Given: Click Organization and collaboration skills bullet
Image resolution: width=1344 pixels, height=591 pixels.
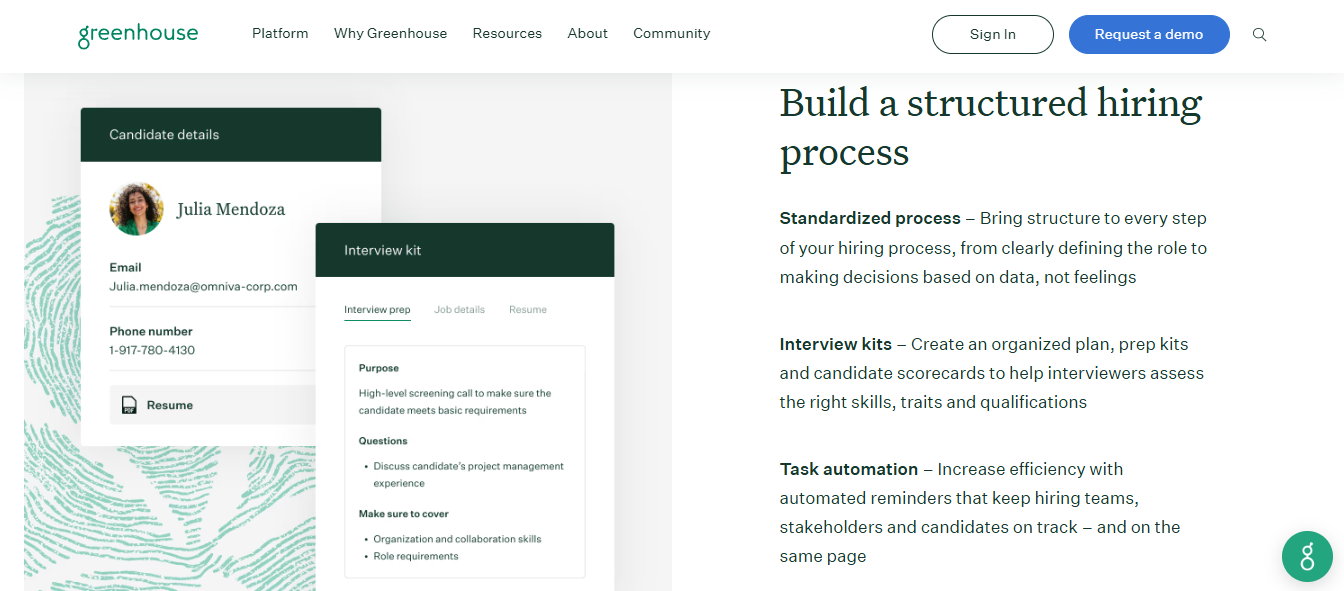Looking at the screenshot, I should tap(457, 539).
